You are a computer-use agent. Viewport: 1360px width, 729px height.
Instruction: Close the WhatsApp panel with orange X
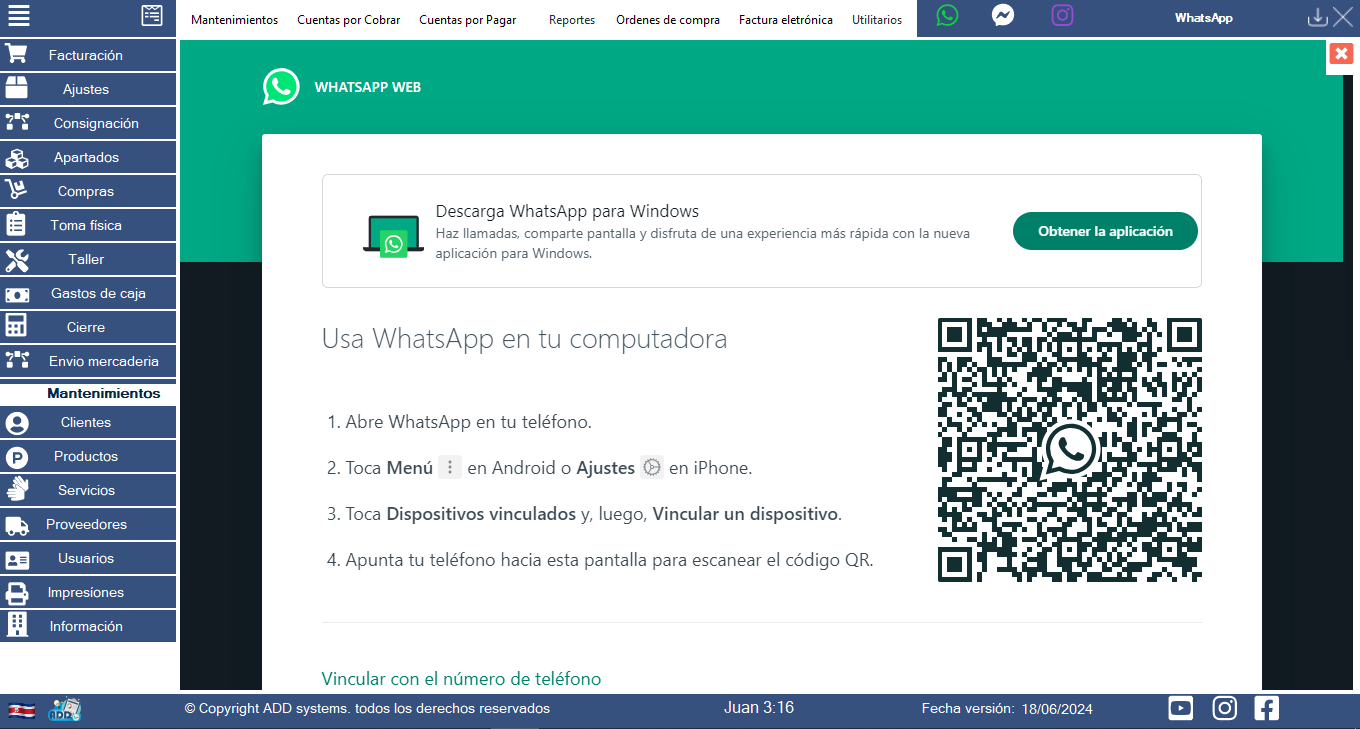point(1341,54)
